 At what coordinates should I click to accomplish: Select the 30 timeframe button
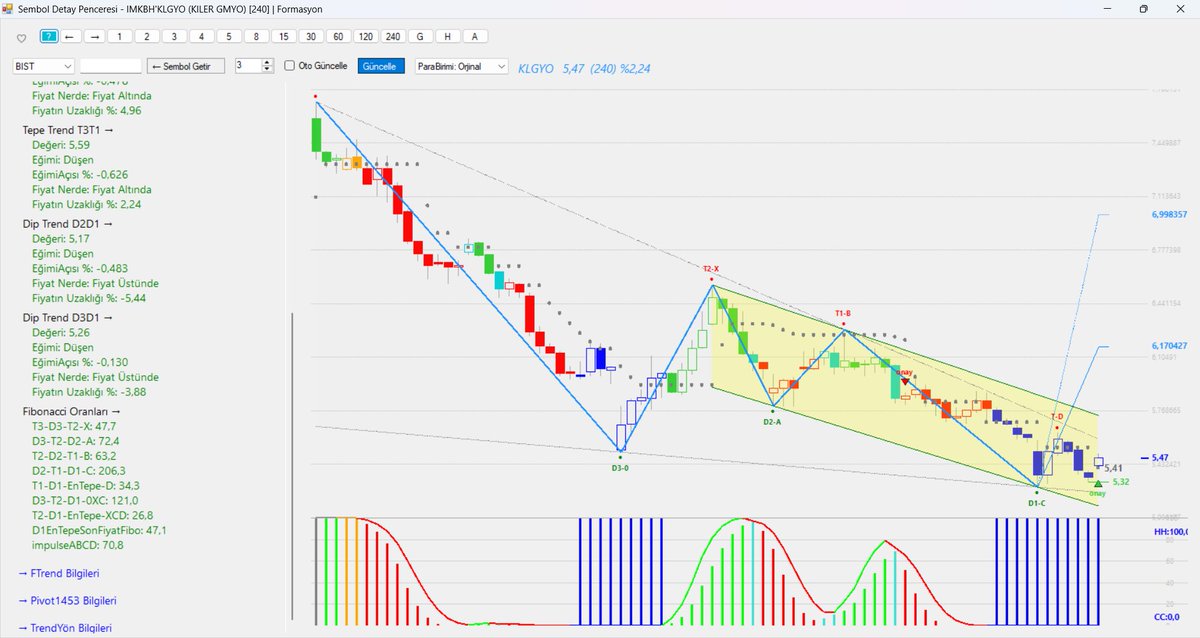coord(311,36)
